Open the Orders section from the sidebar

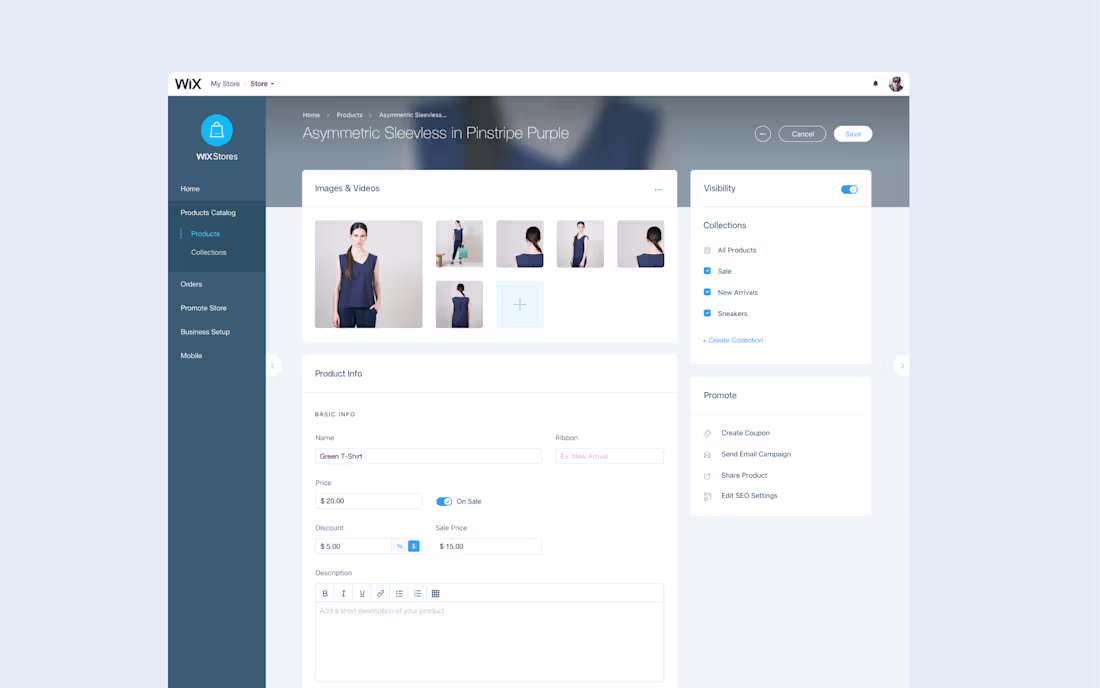[x=191, y=283]
